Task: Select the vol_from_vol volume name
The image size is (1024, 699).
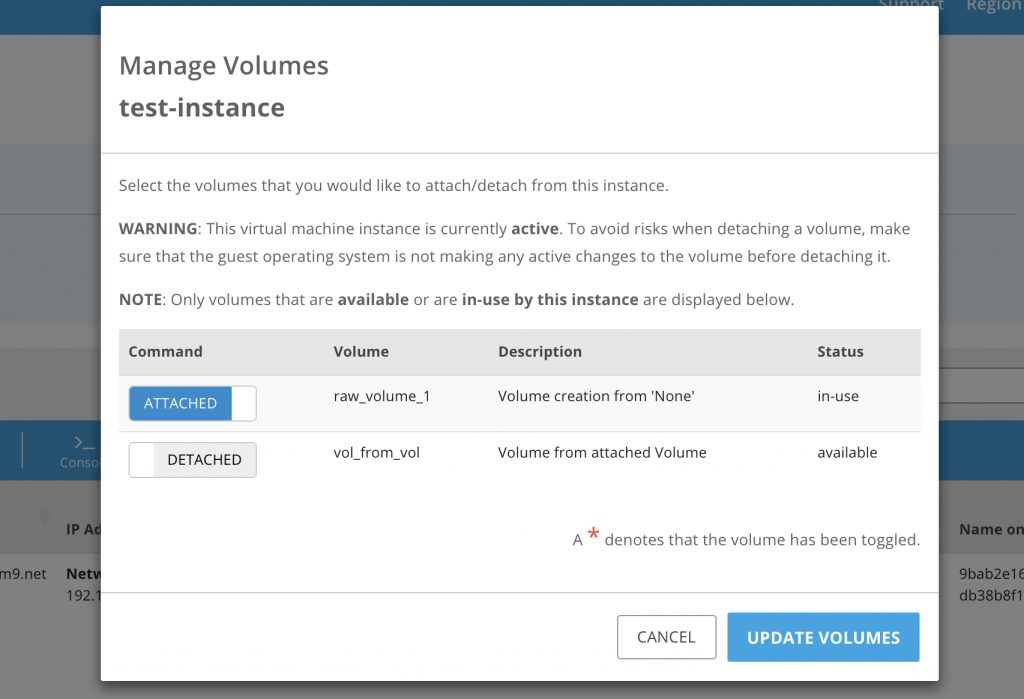Action: pyautogui.click(x=376, y=452)
